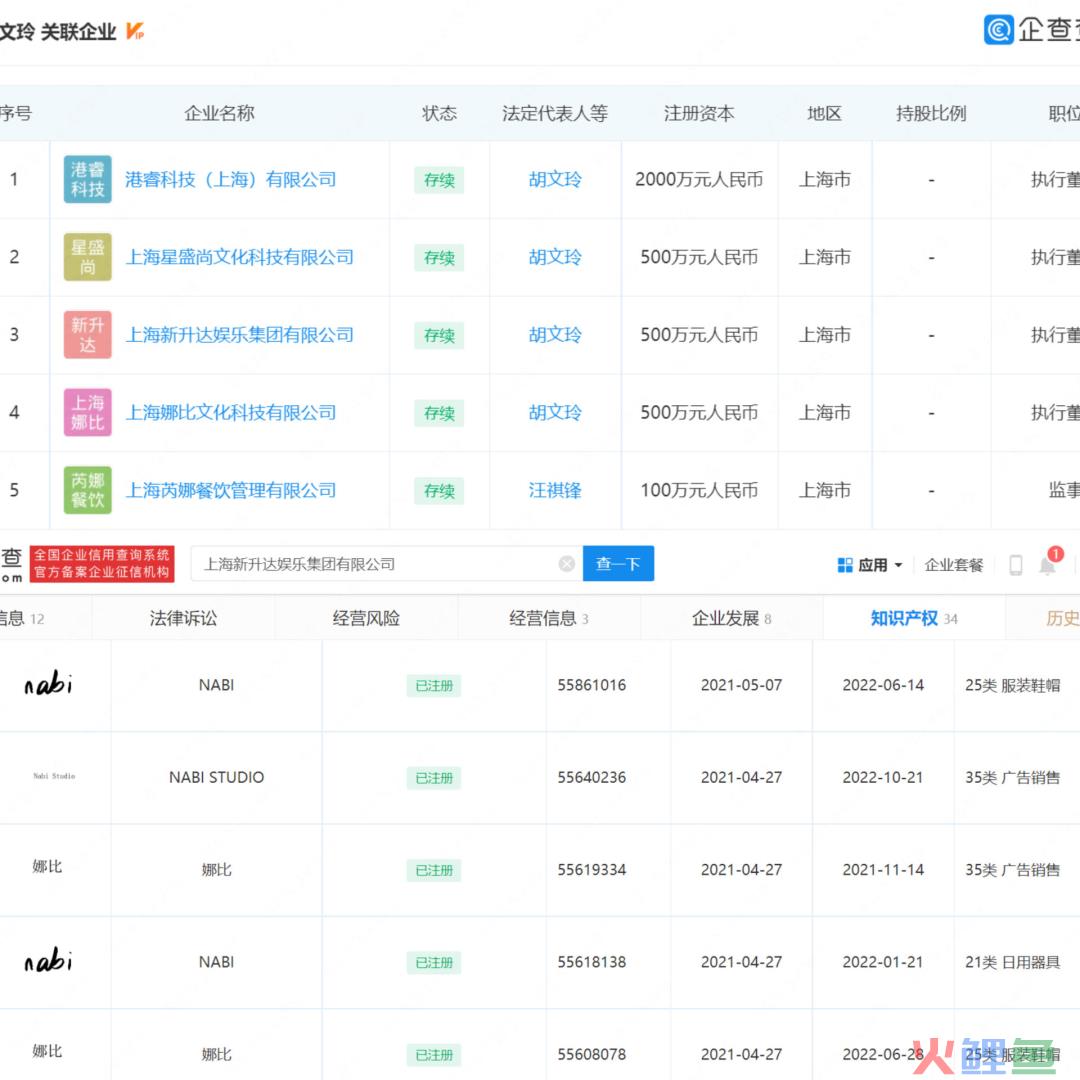The width and height of the screenshot is (1080, 1080).
Task: Click registration number 55640236
Action: tap(592, 778)
